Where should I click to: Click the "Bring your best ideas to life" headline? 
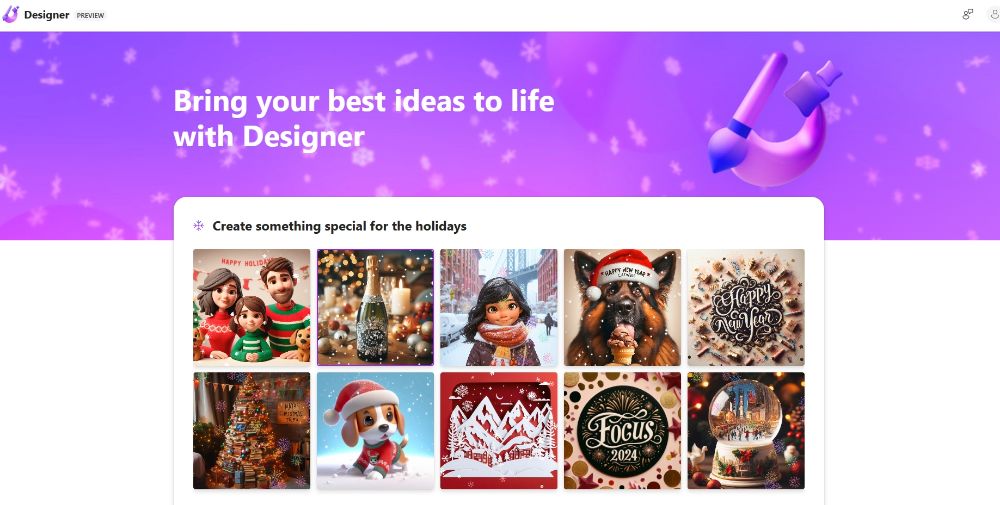[x=364, y=101]
